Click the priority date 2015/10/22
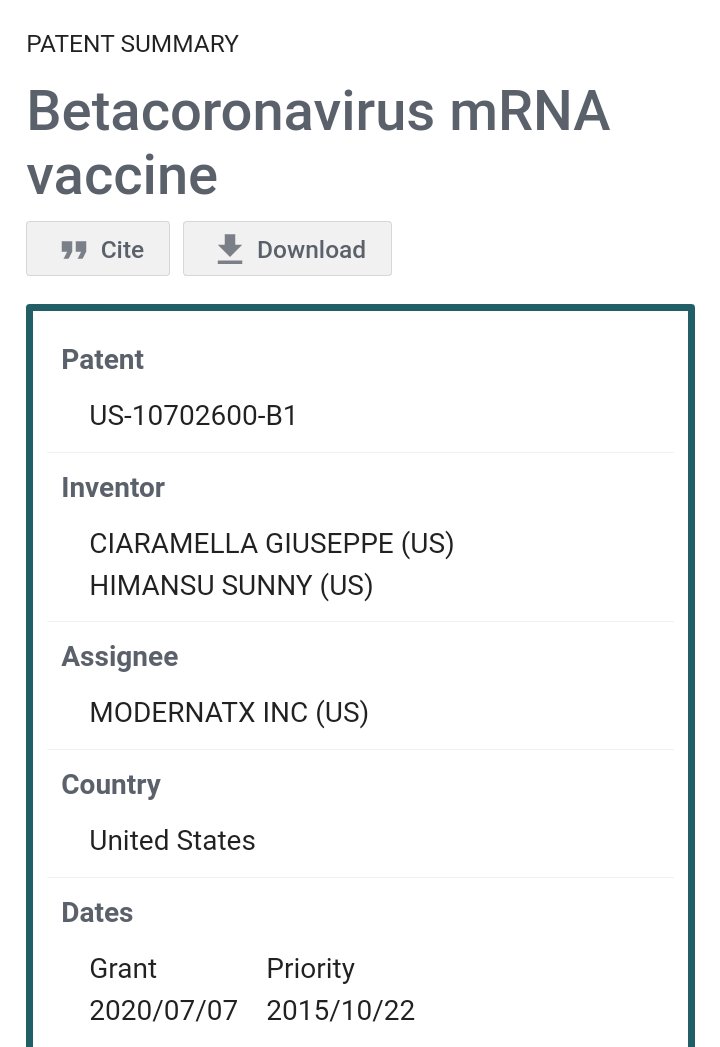Viewport: 720px width, 1047px height. (340, 1010)
